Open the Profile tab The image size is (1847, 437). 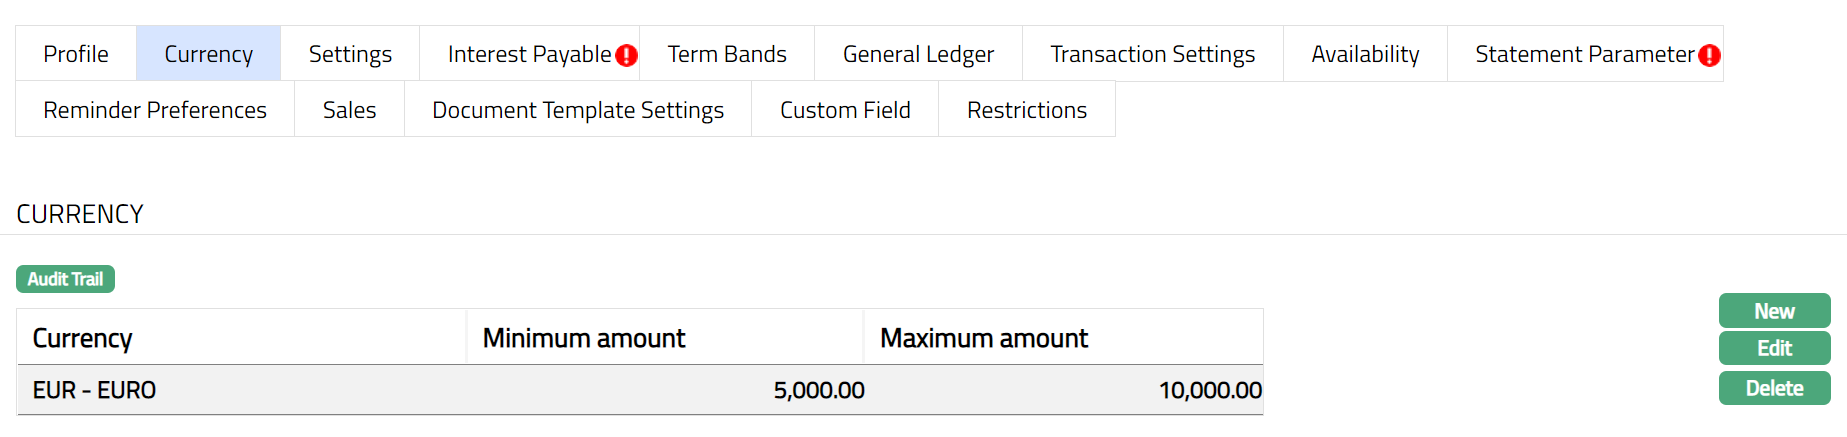pos(76,54)
